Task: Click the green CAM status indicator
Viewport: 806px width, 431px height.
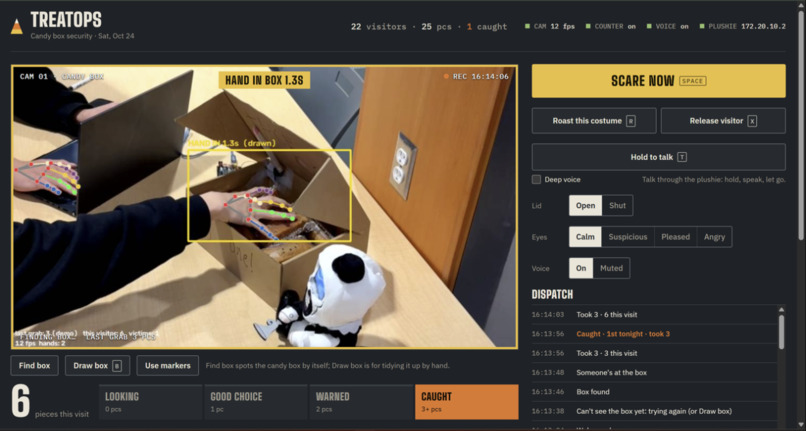Action: (527, 26)
